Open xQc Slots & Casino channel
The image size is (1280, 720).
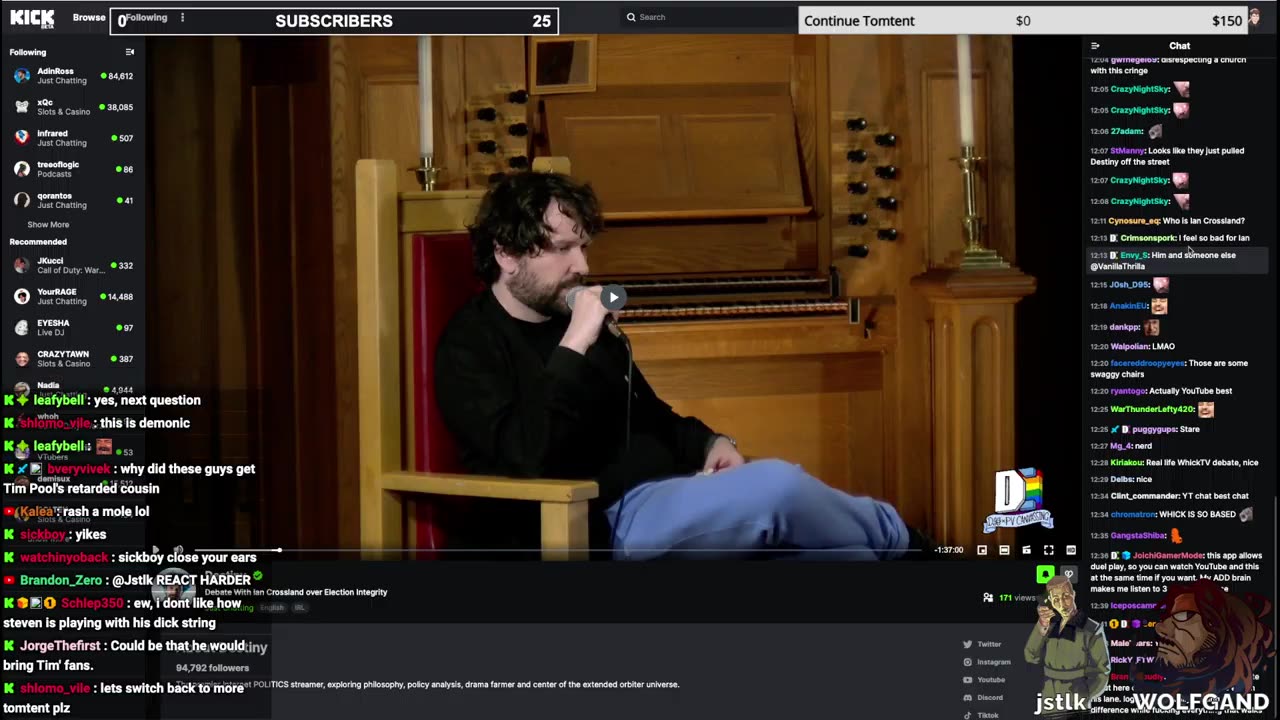(73, 107)
